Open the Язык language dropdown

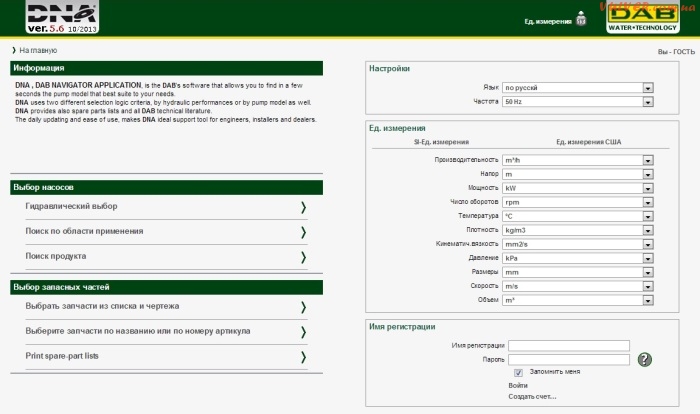[578, 88]
